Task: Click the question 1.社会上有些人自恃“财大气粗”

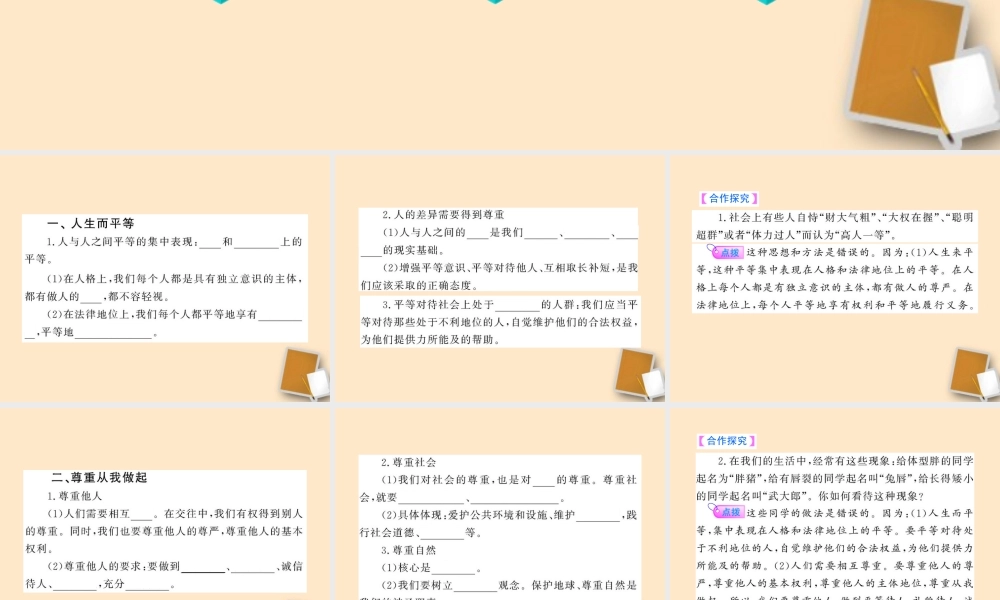Action: click(x=835, y=226)
